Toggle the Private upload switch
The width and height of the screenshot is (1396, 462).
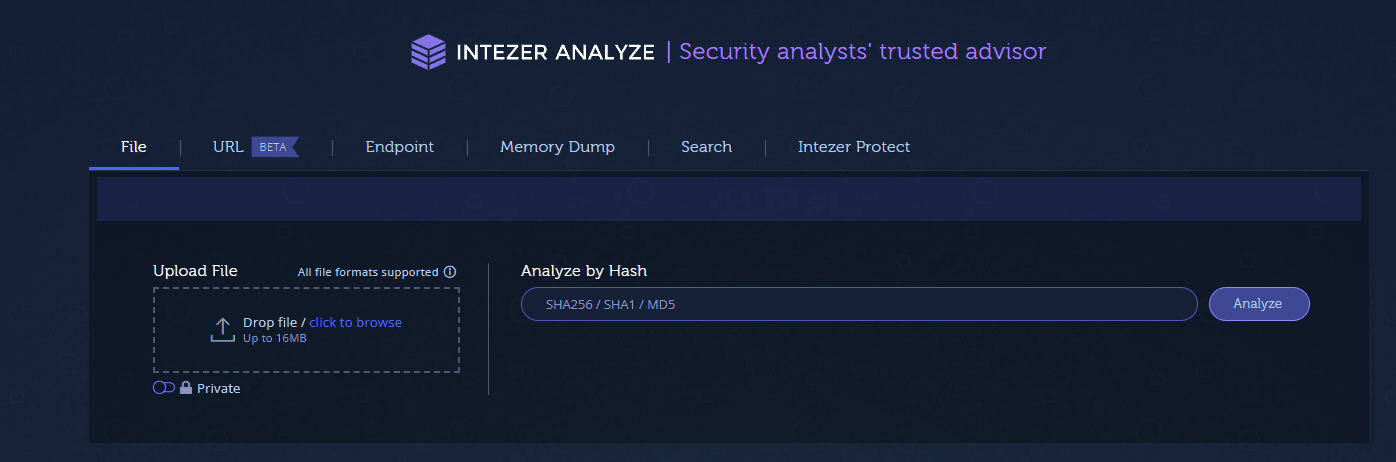pyautogui.click(x=163, y=388)
